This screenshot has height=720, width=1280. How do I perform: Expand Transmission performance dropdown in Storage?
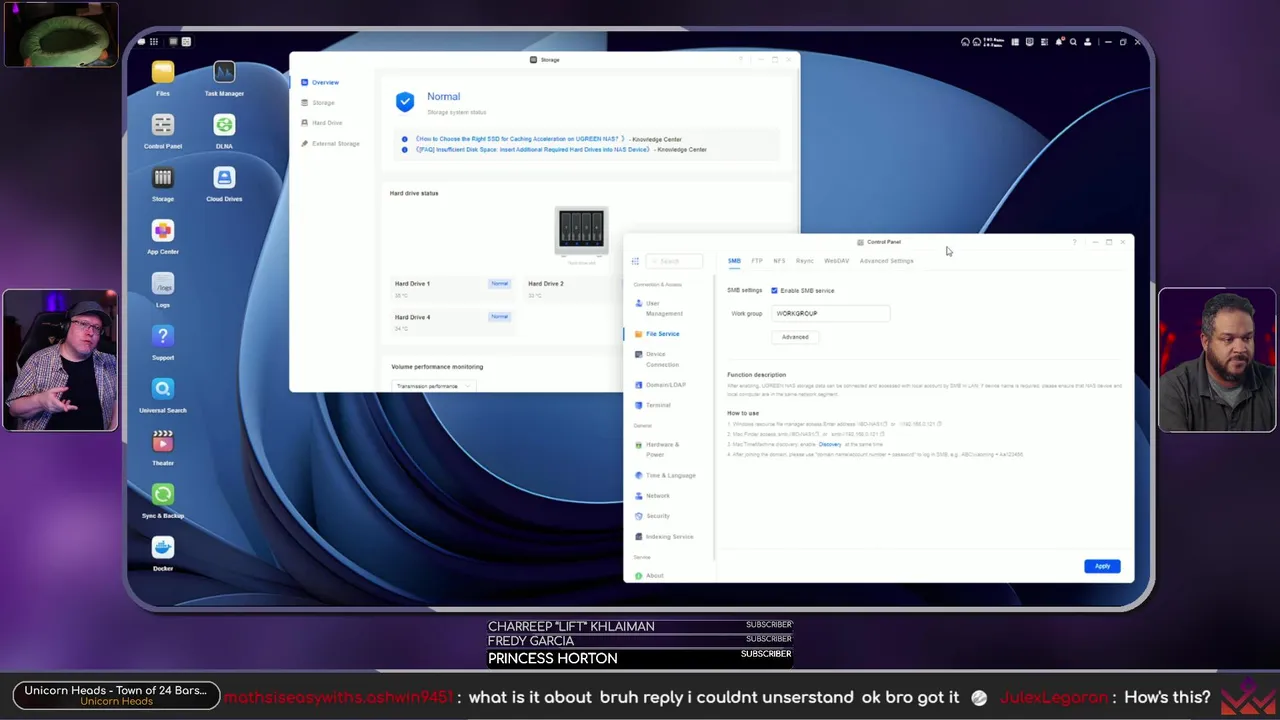pyautogui.click(x=432, y=386)
